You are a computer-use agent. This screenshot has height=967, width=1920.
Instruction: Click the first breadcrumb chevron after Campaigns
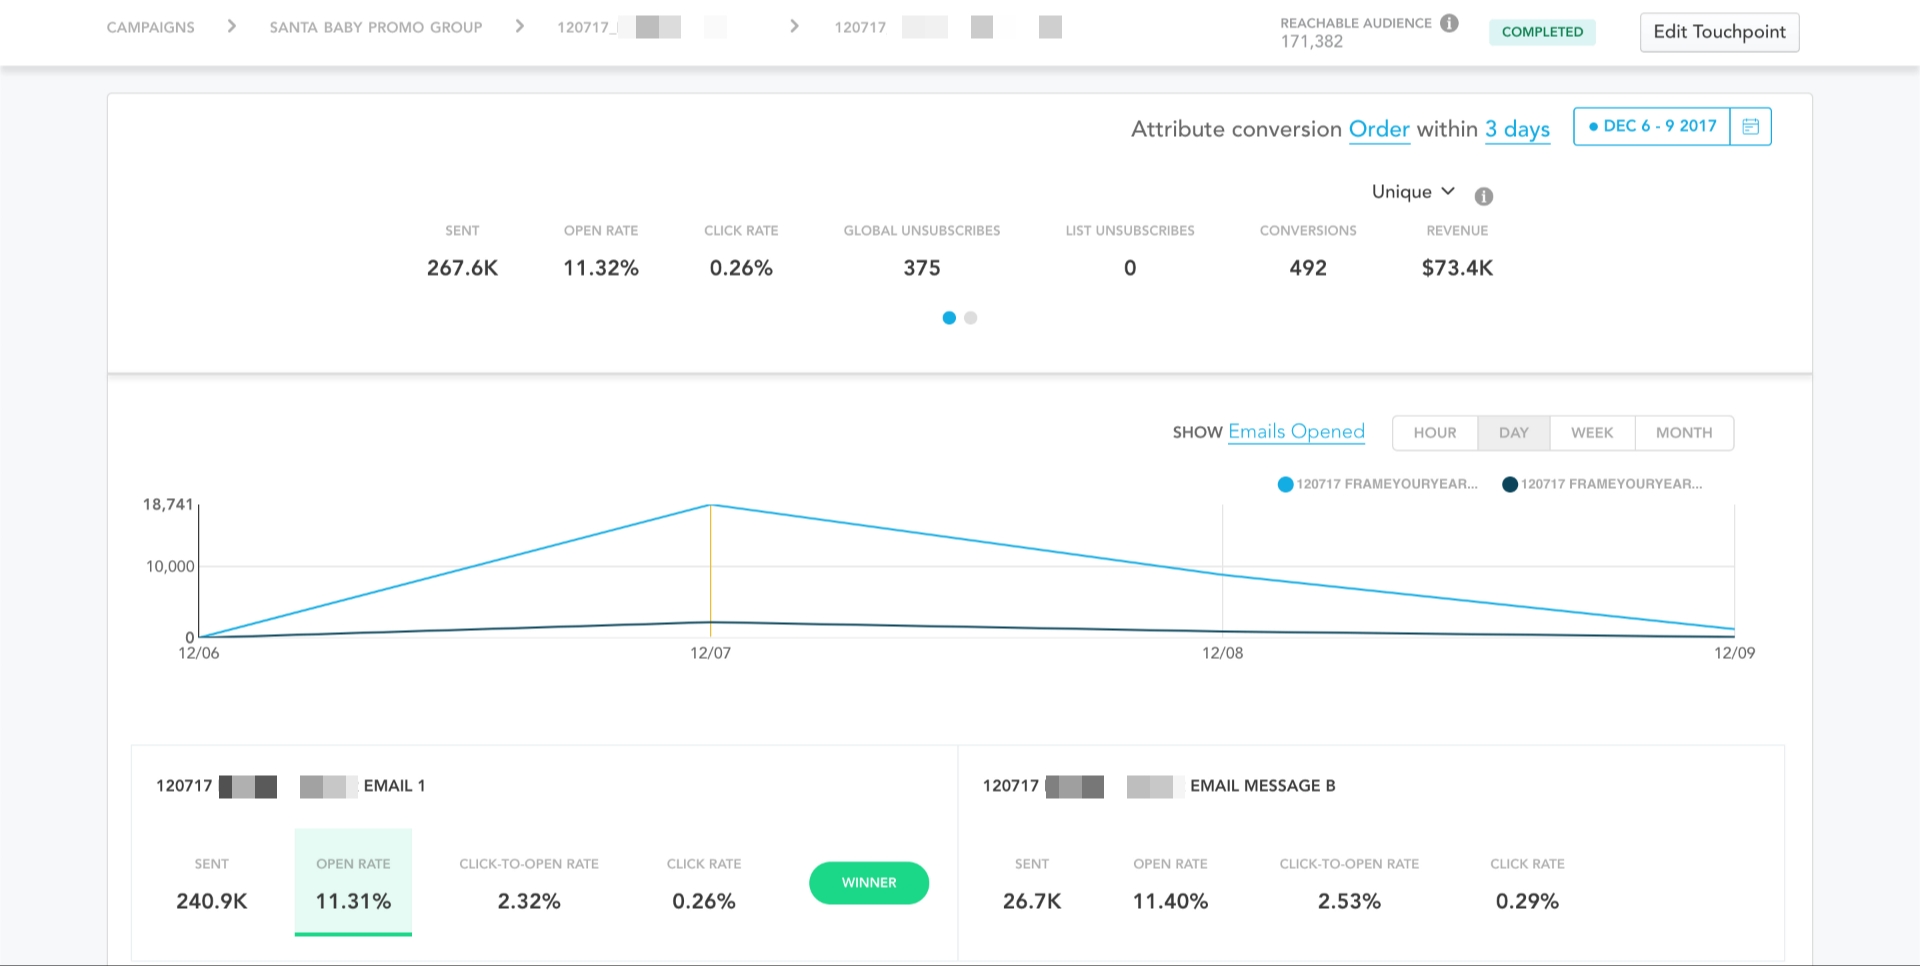coord(232,26)
